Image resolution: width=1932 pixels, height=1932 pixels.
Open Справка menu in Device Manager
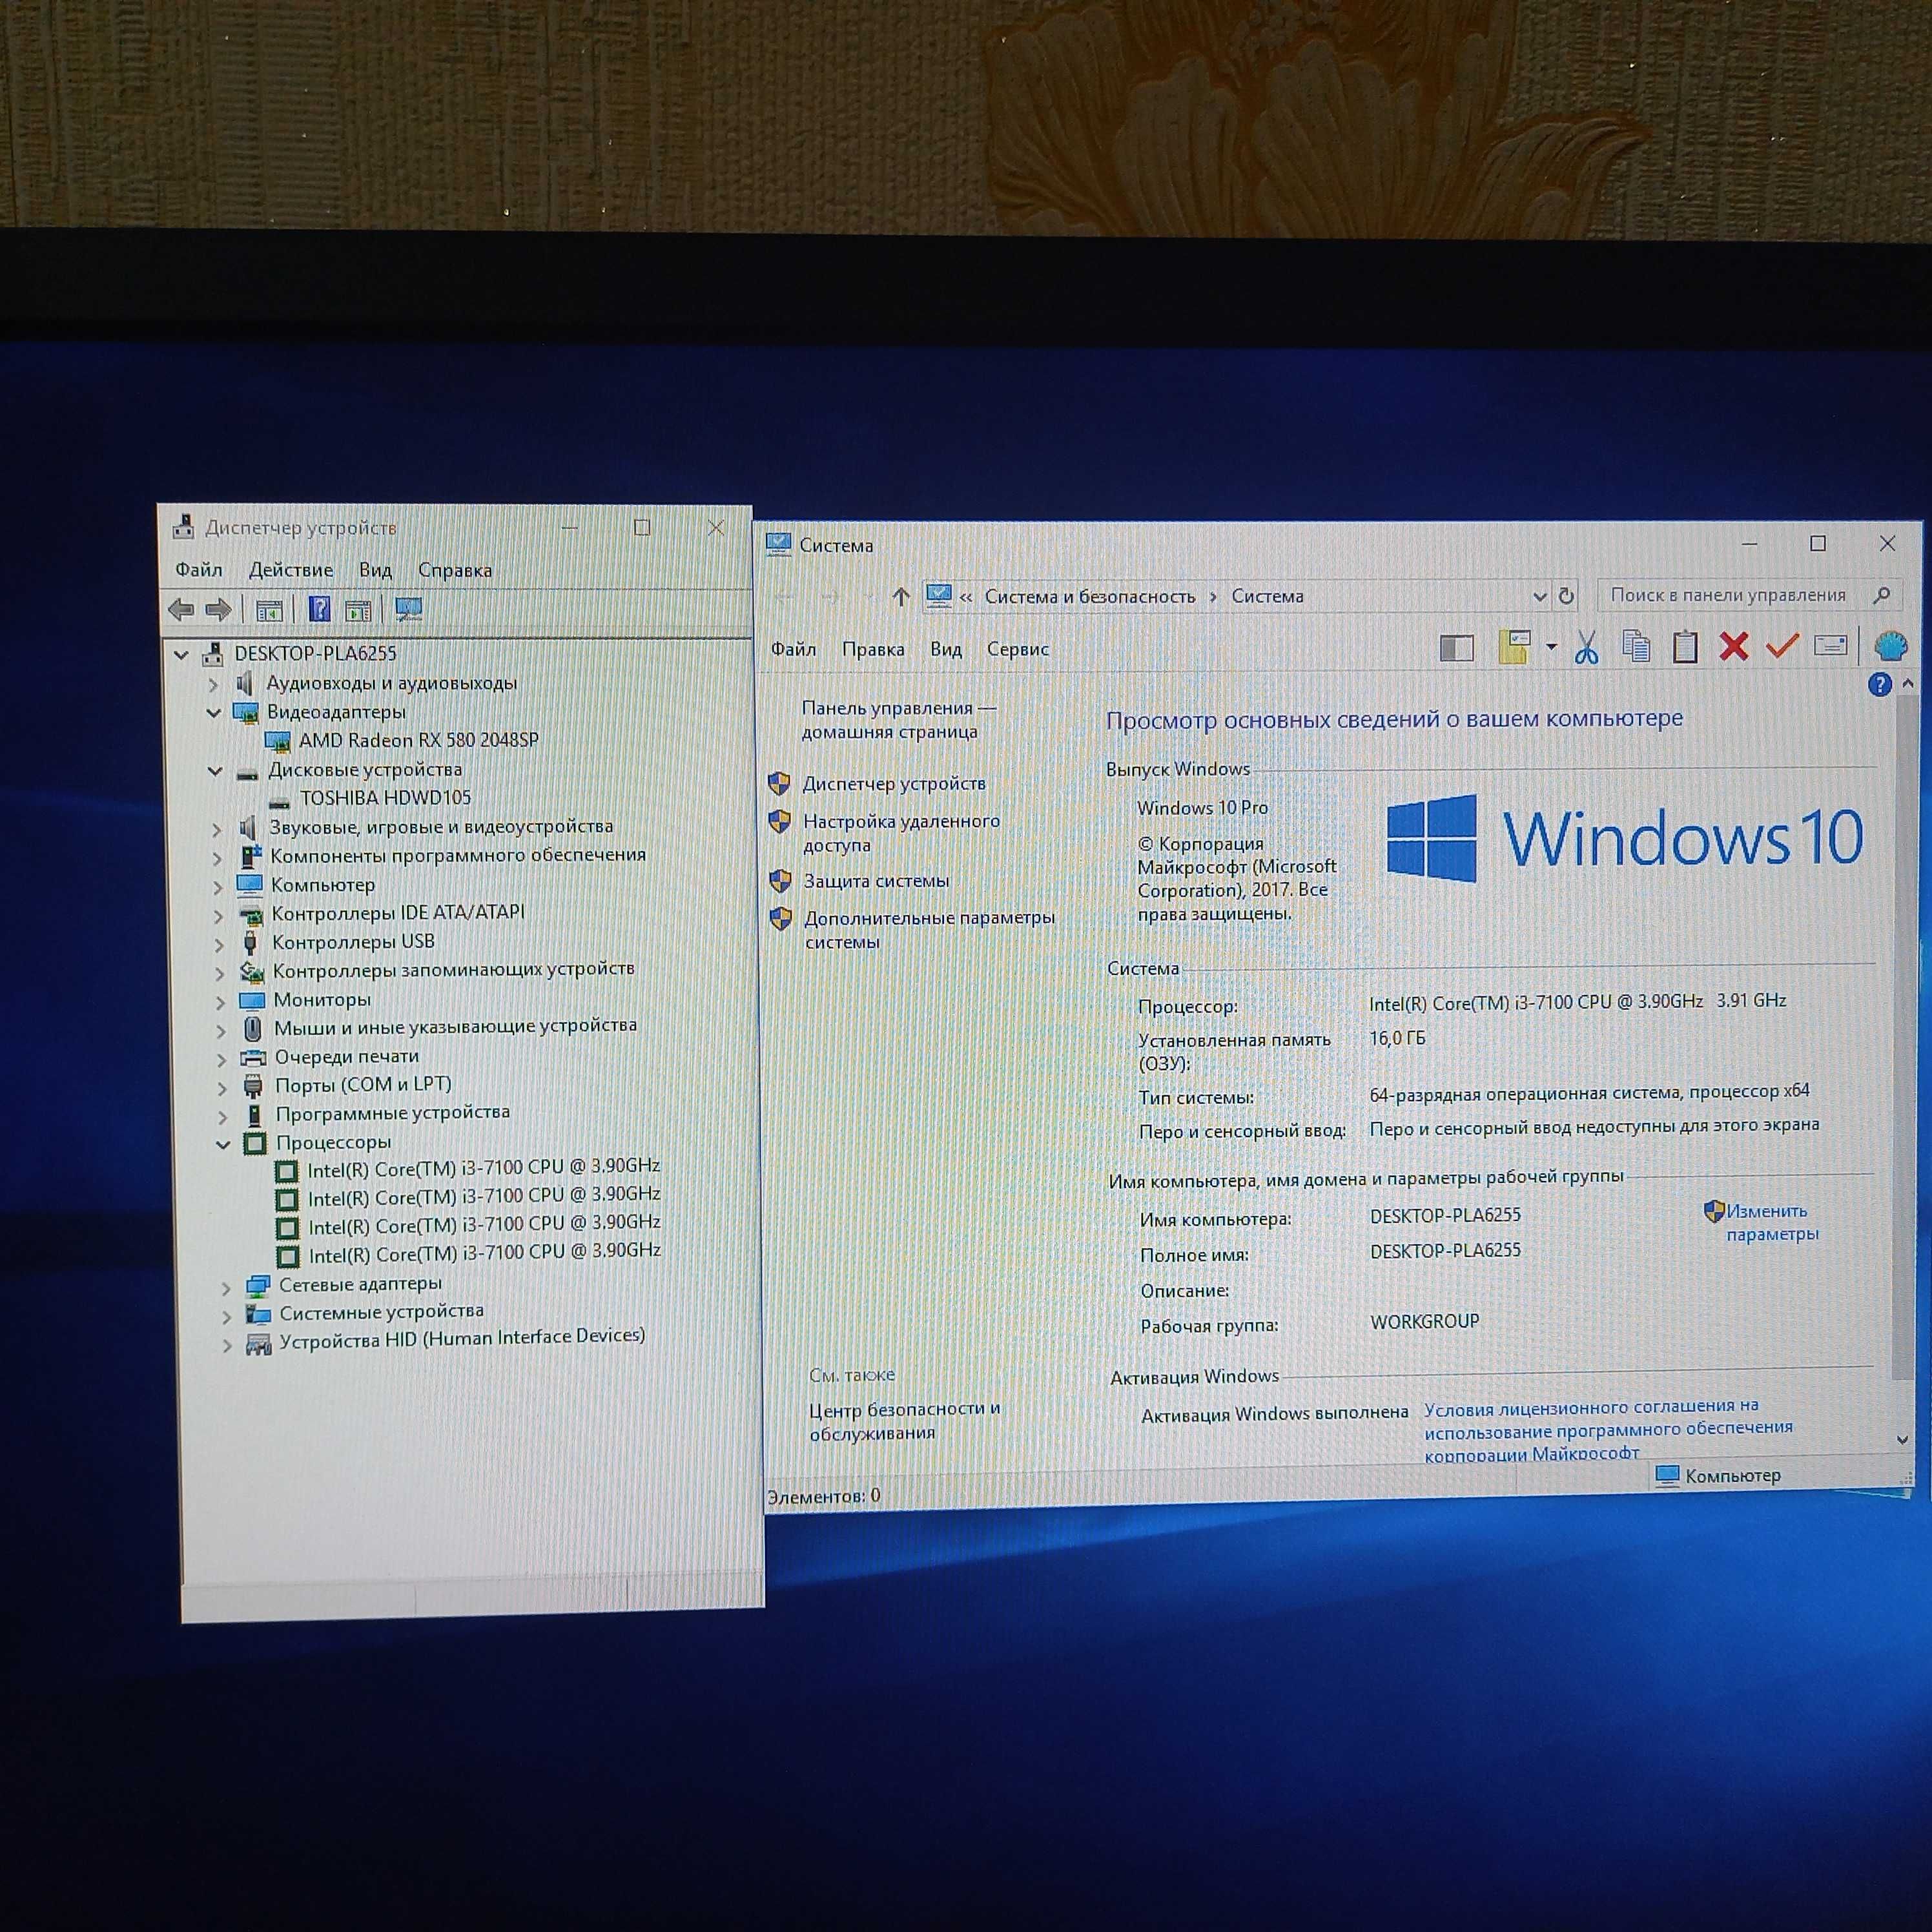[x=455, y=570]
